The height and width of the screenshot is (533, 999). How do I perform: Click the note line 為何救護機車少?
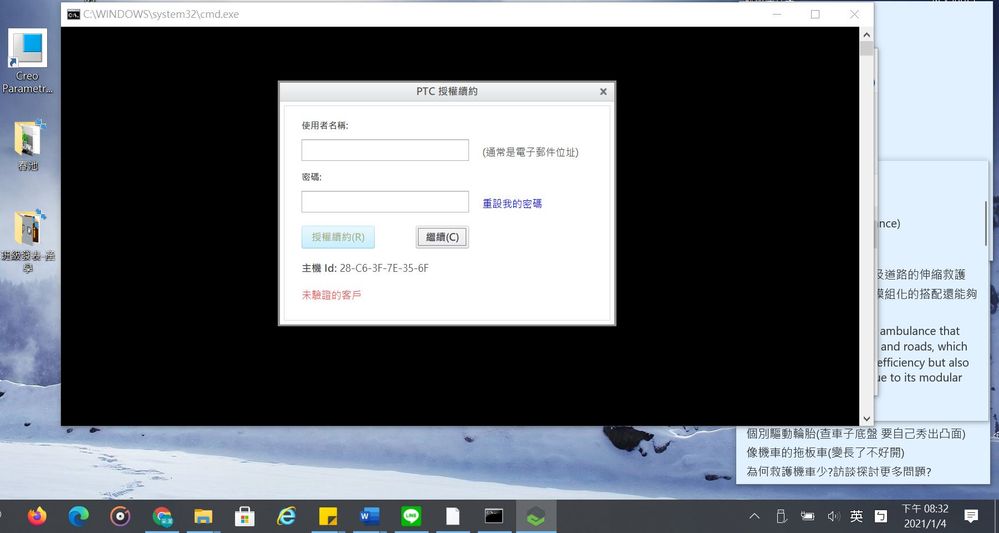pyautogui.click(x=839, y=472)
